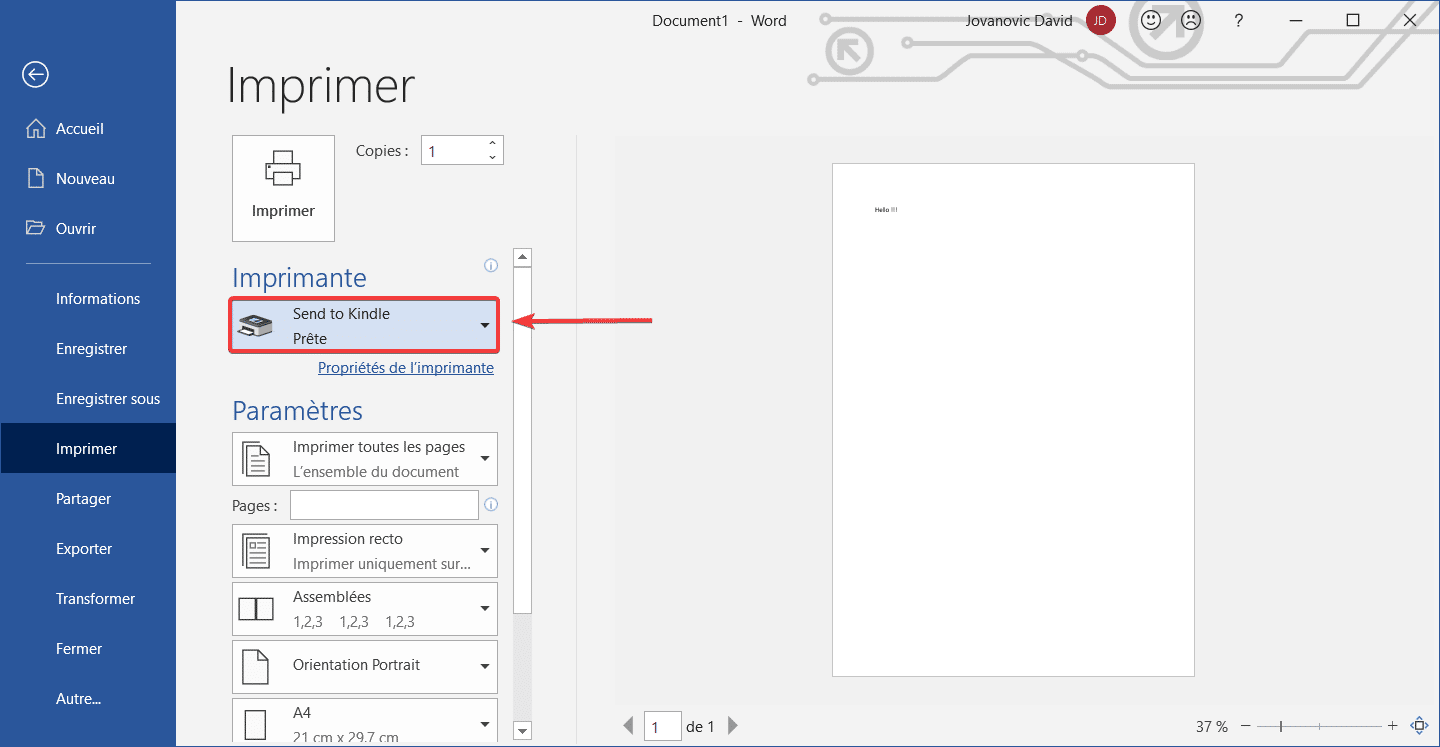1440x747 pixels.
Task: Go to the previous preview page
Action: 629,725
